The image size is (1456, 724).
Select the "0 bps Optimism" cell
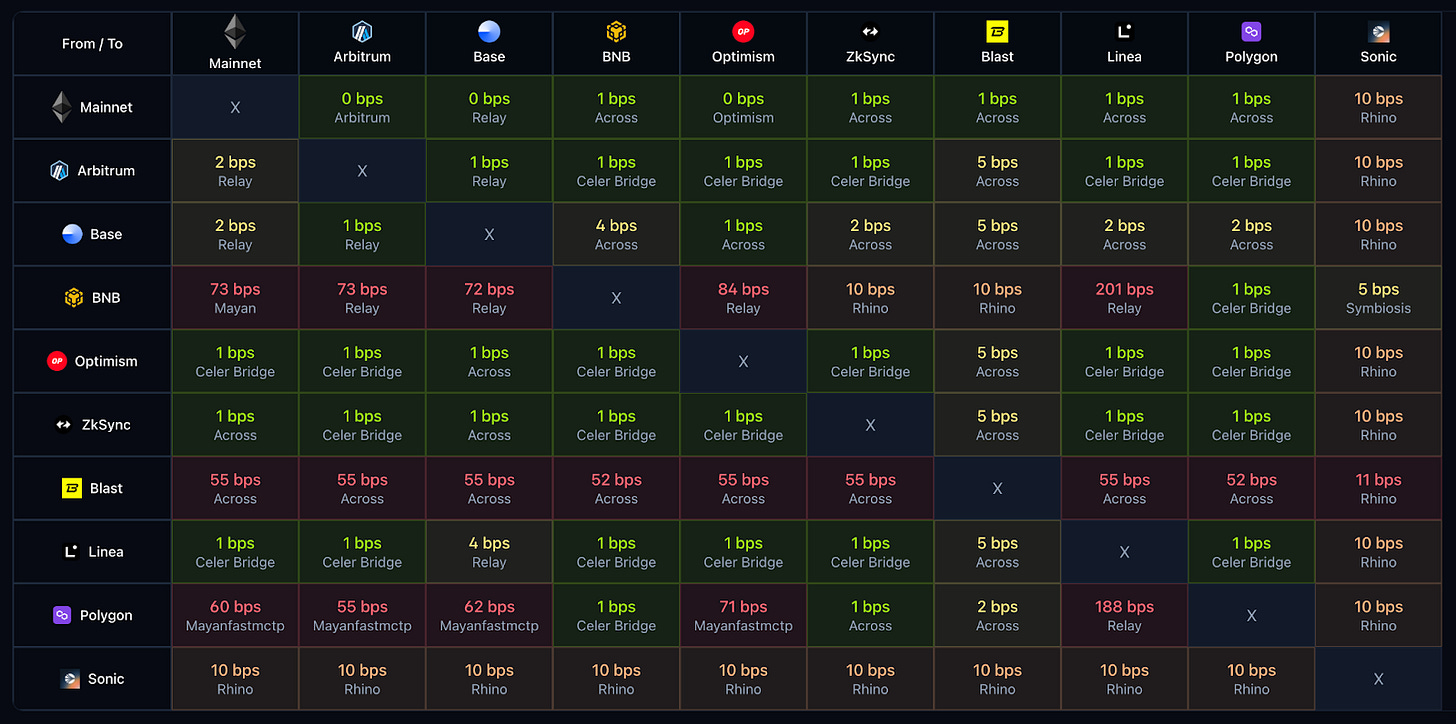(743, 107)
